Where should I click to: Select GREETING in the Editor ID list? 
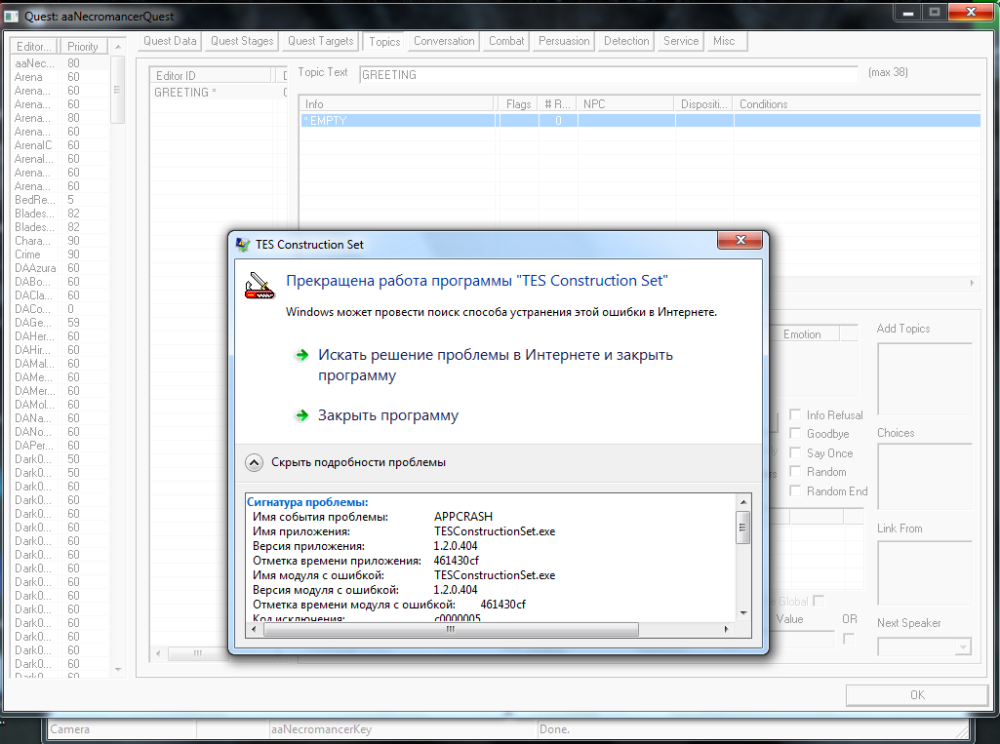217,92
